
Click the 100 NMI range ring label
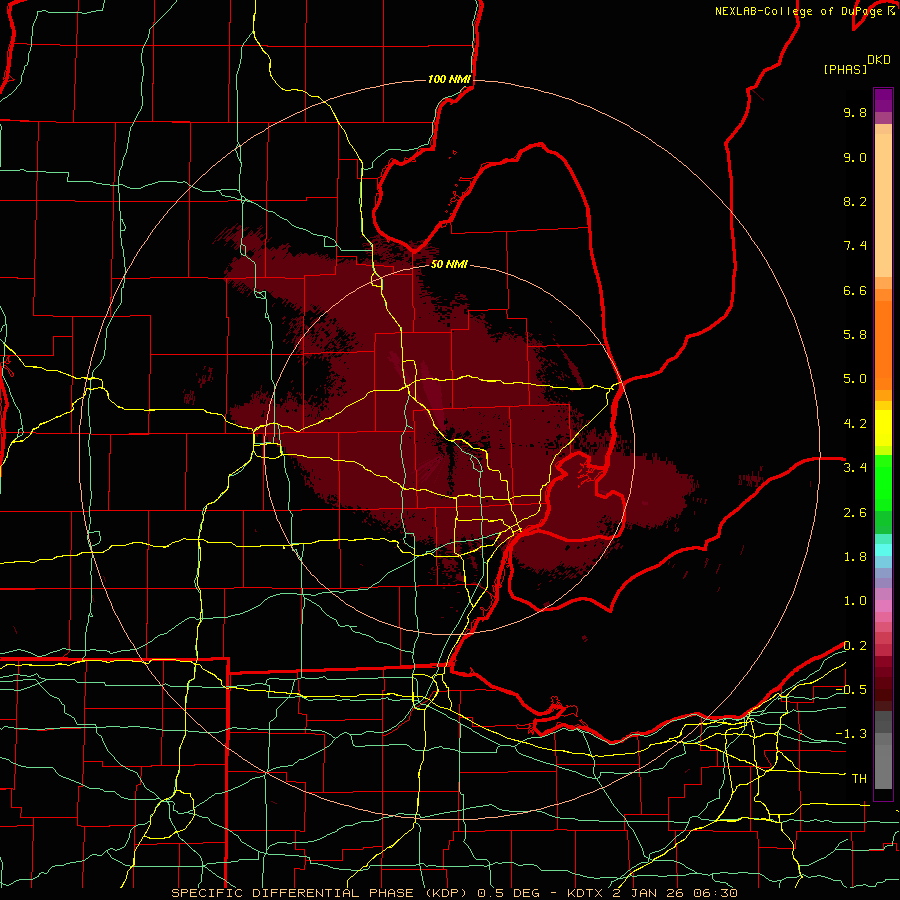(x=449, y=79)
